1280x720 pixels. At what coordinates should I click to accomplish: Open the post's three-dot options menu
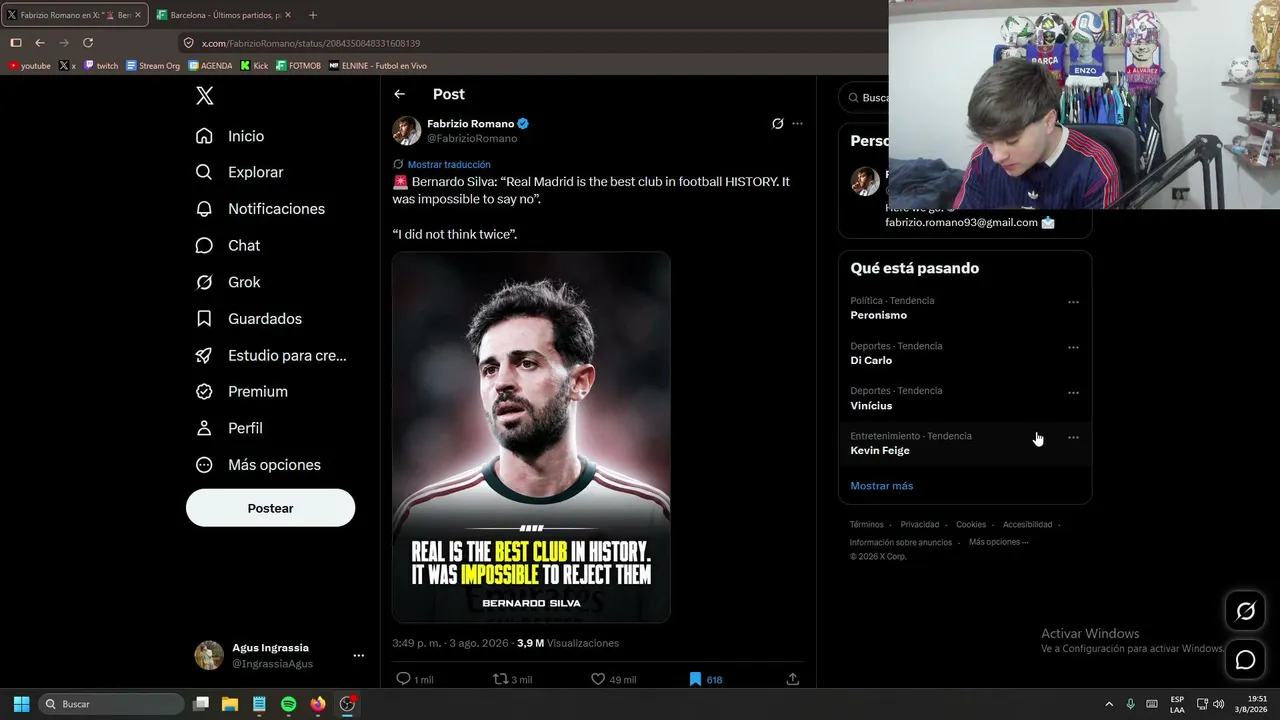click(797, 124)
